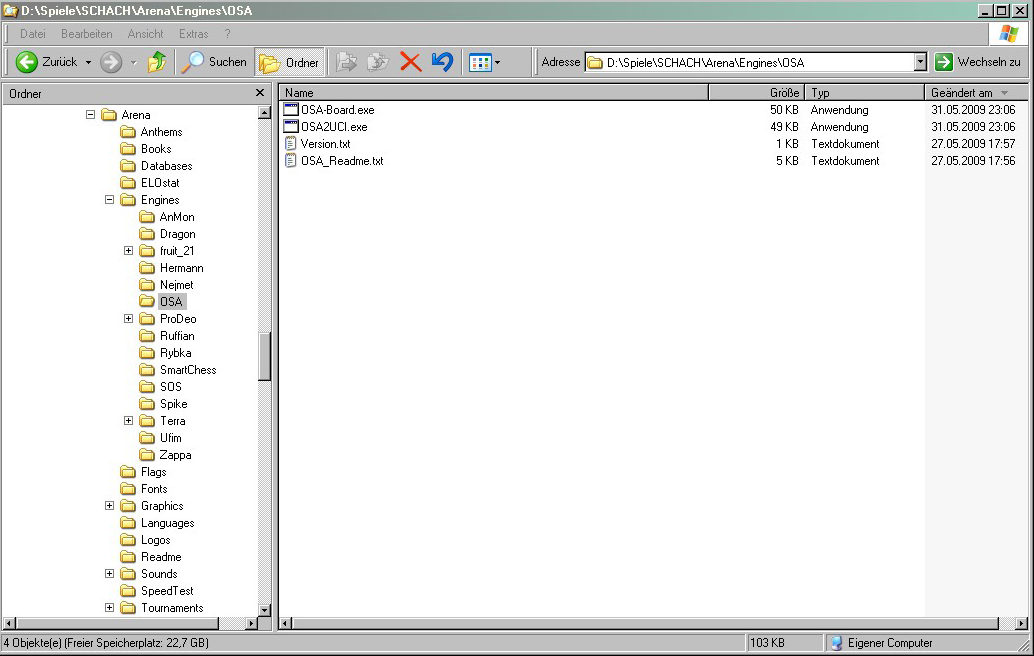Select the ELOstat folder in tree

pos(160,183)
